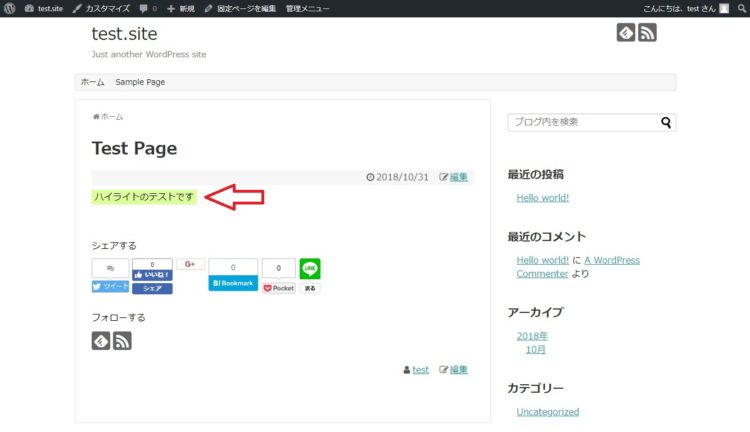Click the WordPress logo in admin bar
Viewport: 750px width, 432px height.
[10, 8]
